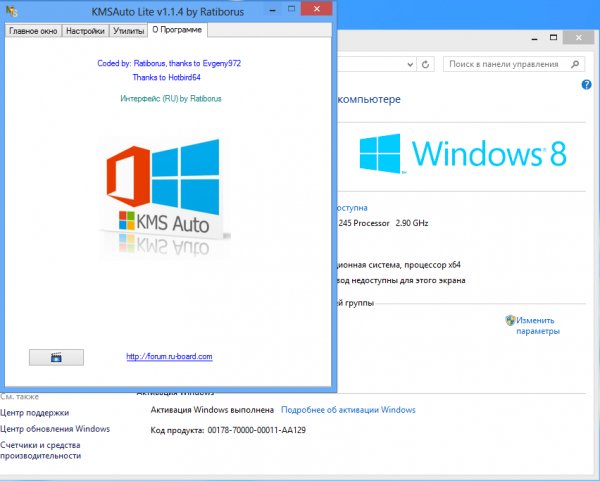Screen dimensions: 600x481
Task: Click the product code 00178-70000-00011-AA129
Action: click(256, 430)
